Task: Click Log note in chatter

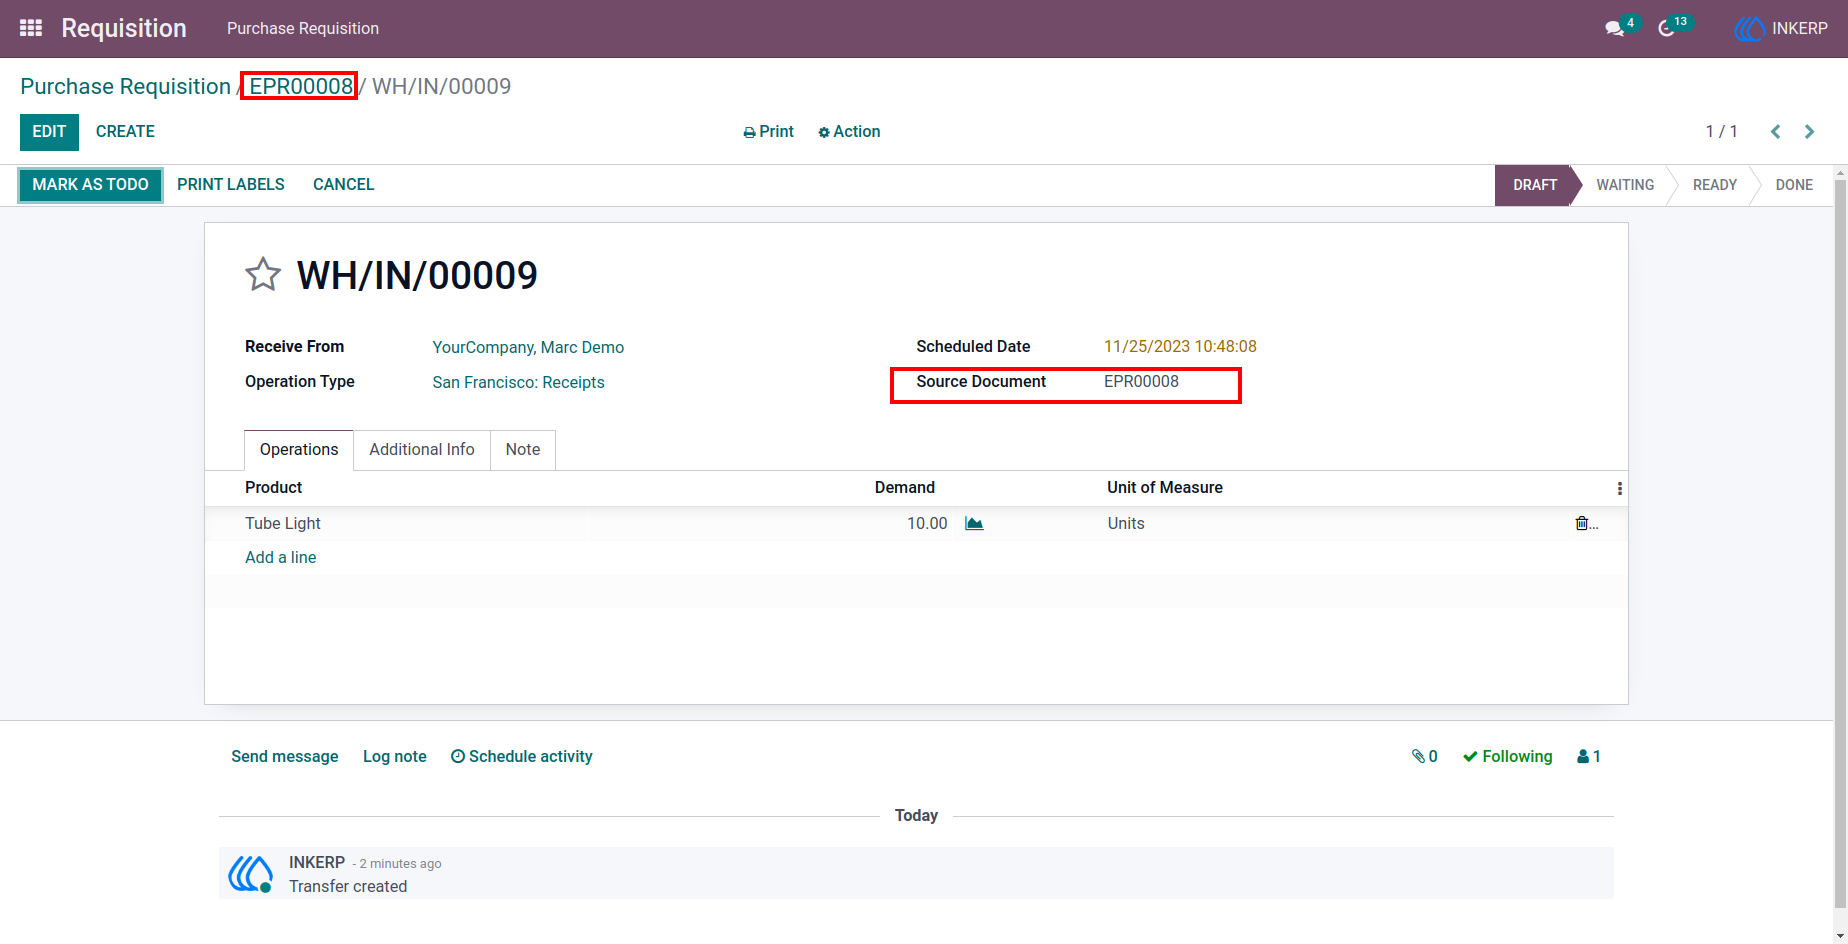Action: point(394,756)
